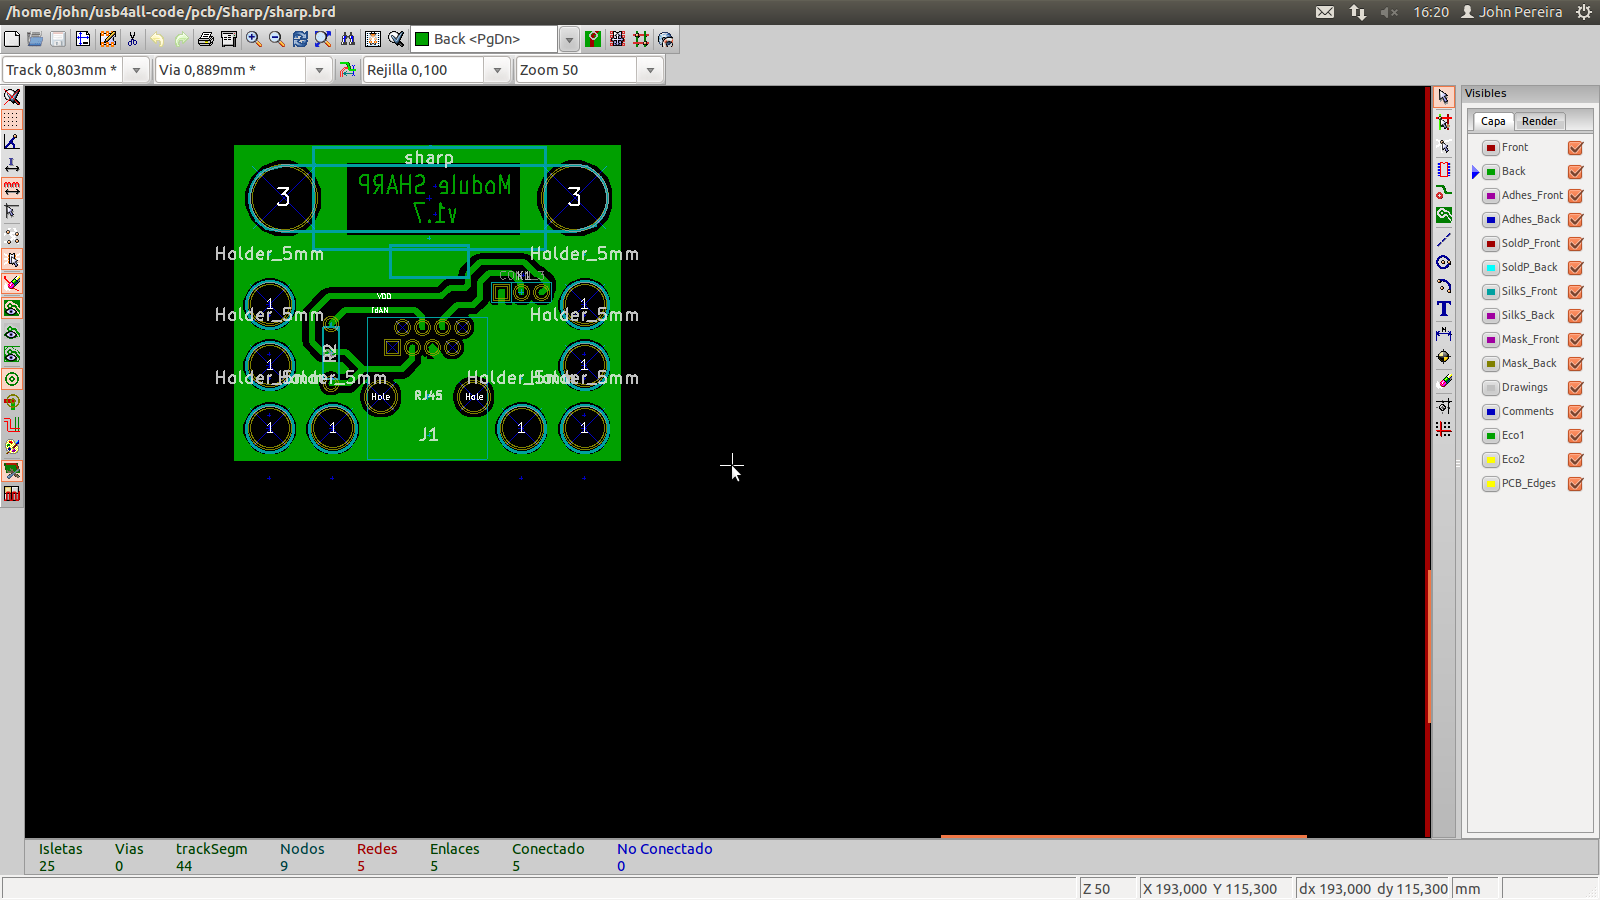
Task: Select the Add layer alignment target tool
Action: [x=1444, y=356]
